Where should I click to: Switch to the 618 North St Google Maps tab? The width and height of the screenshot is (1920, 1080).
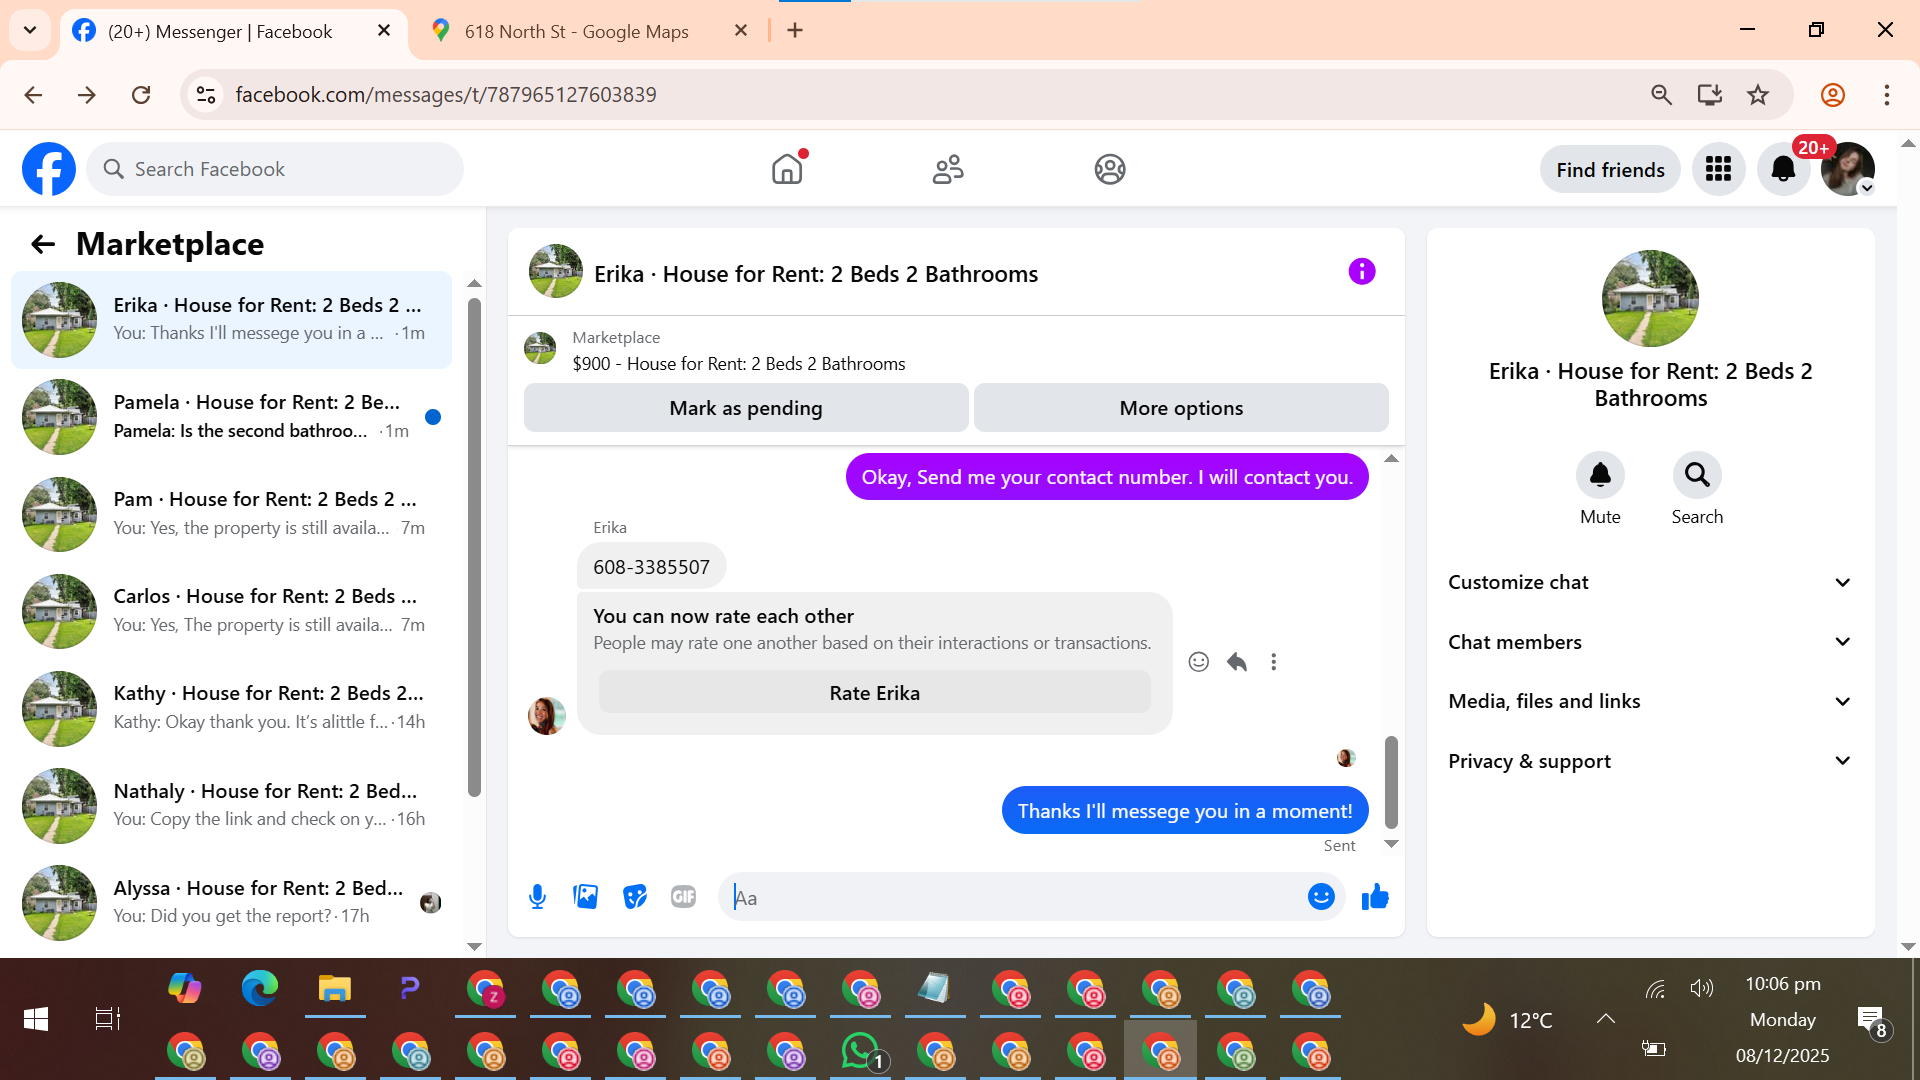click(590, 31)
